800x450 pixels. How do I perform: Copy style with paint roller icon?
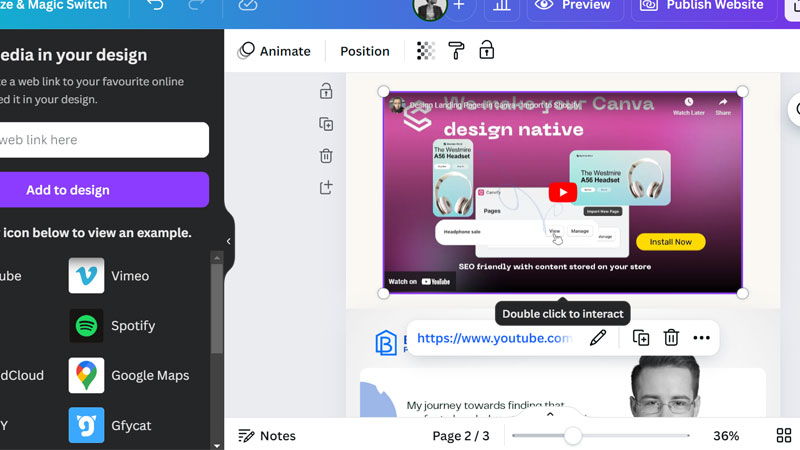point(456,51)
